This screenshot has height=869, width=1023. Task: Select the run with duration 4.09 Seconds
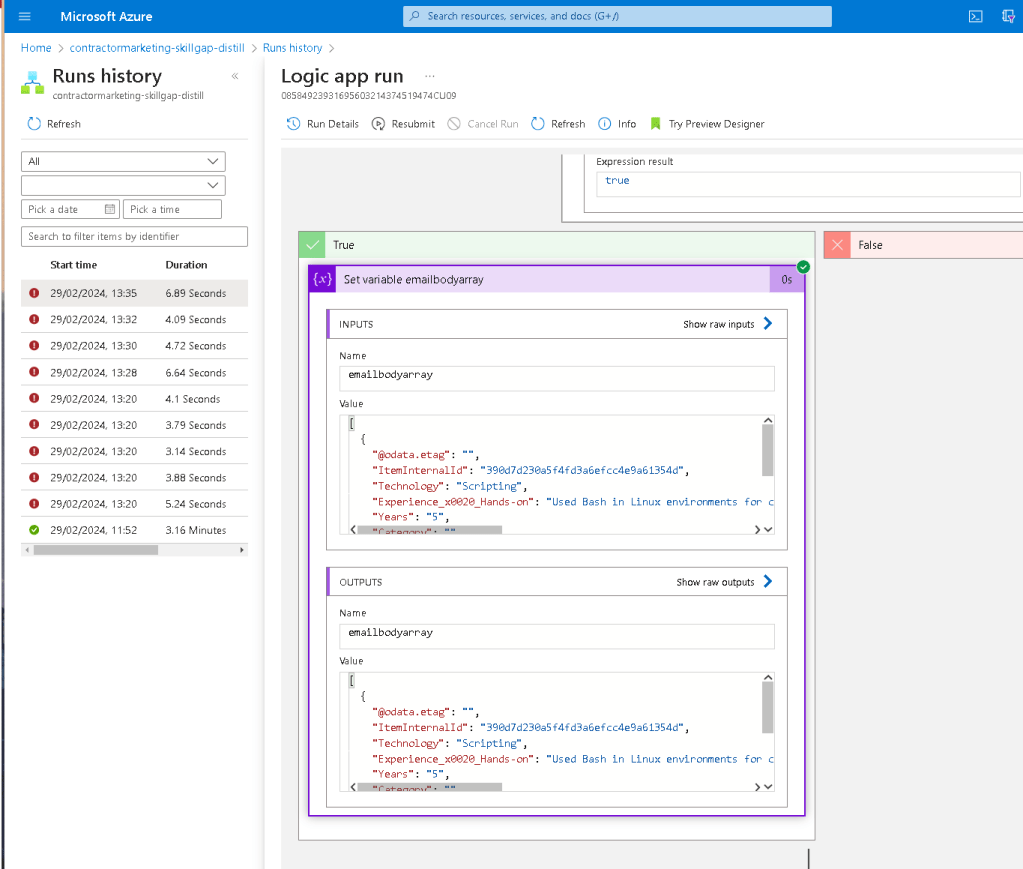click(x=134, y=320)
